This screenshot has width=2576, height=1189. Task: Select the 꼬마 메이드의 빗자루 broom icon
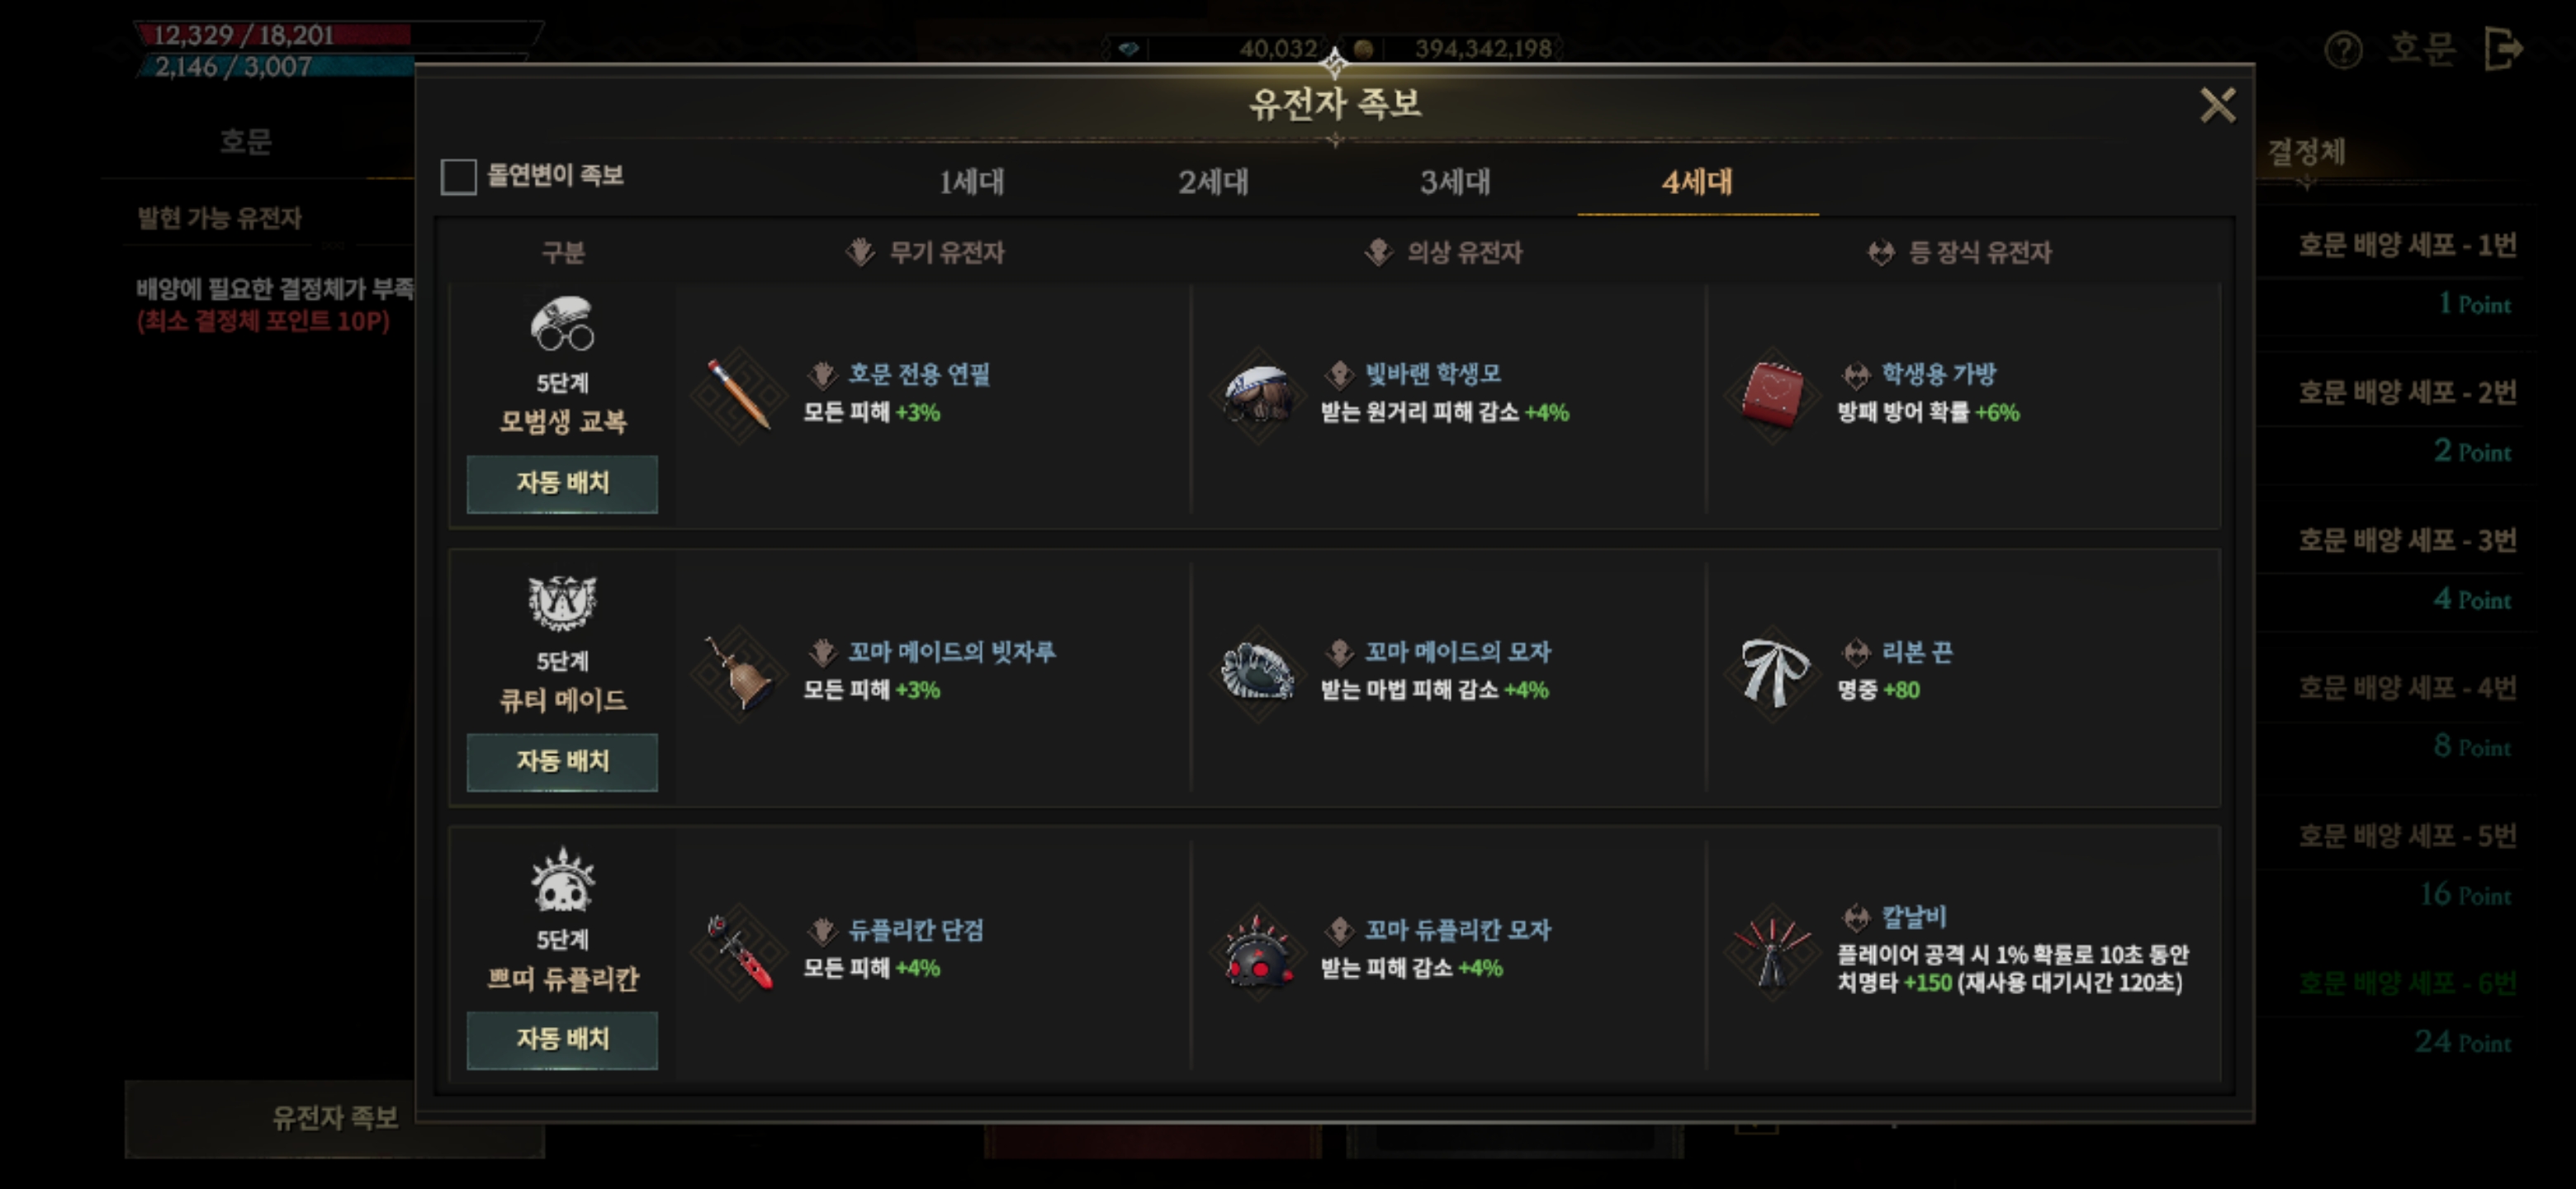[x=739, y=673]
